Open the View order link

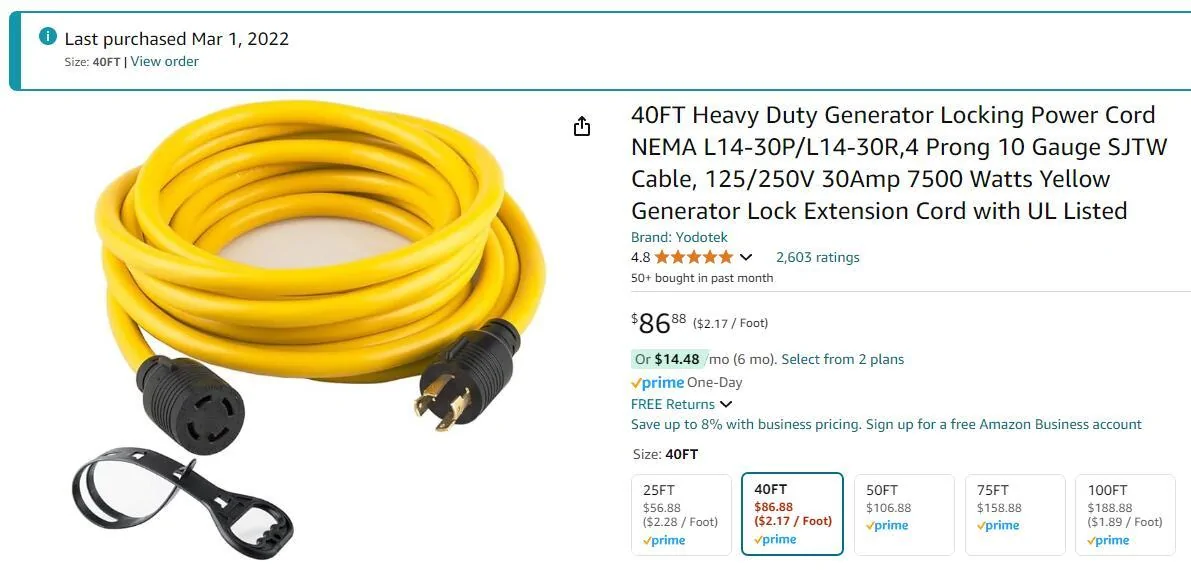tap(164, 62)
